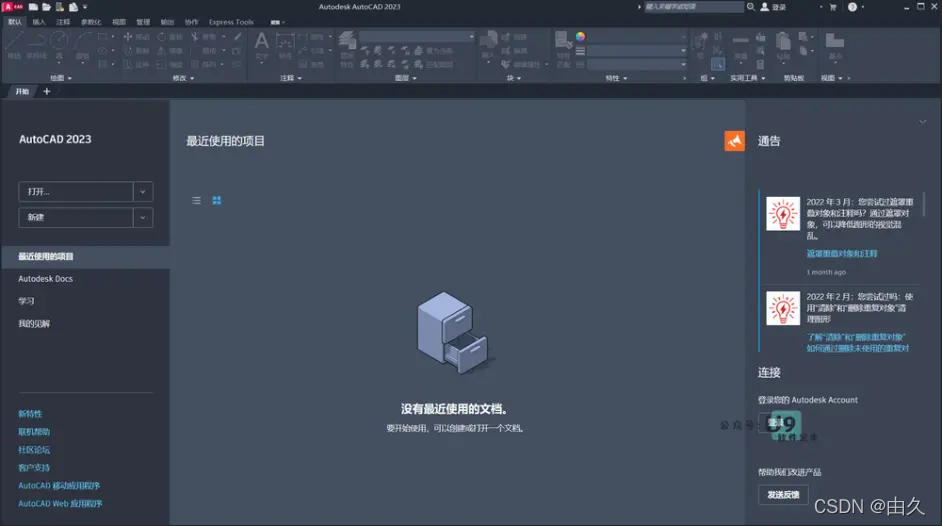This screenshot has width=942, height=526.
Task: Switch recent items to list view
Action: (x=196, y=201)
